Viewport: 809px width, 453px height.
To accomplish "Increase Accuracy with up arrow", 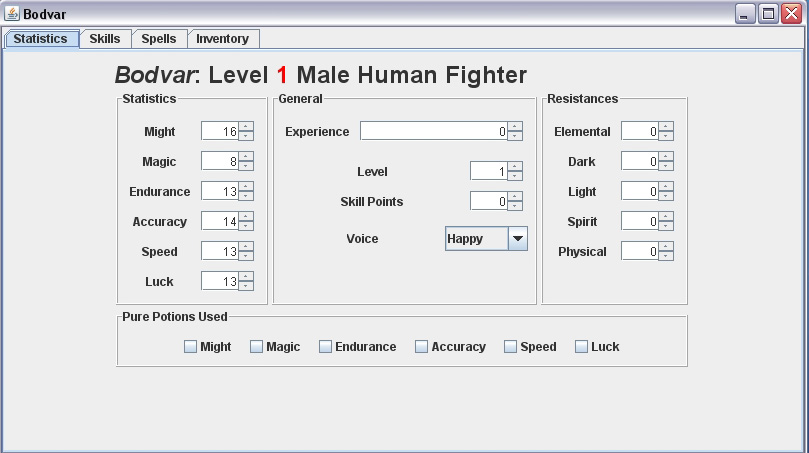I will [x=246, y=216].
